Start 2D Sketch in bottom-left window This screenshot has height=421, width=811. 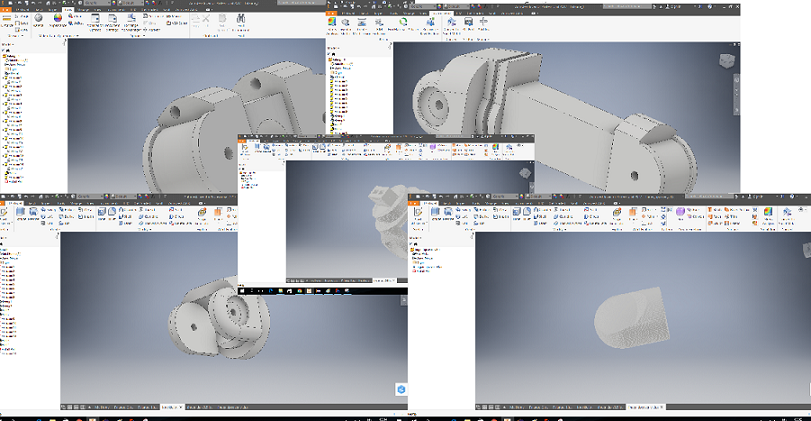pos(4,214)
